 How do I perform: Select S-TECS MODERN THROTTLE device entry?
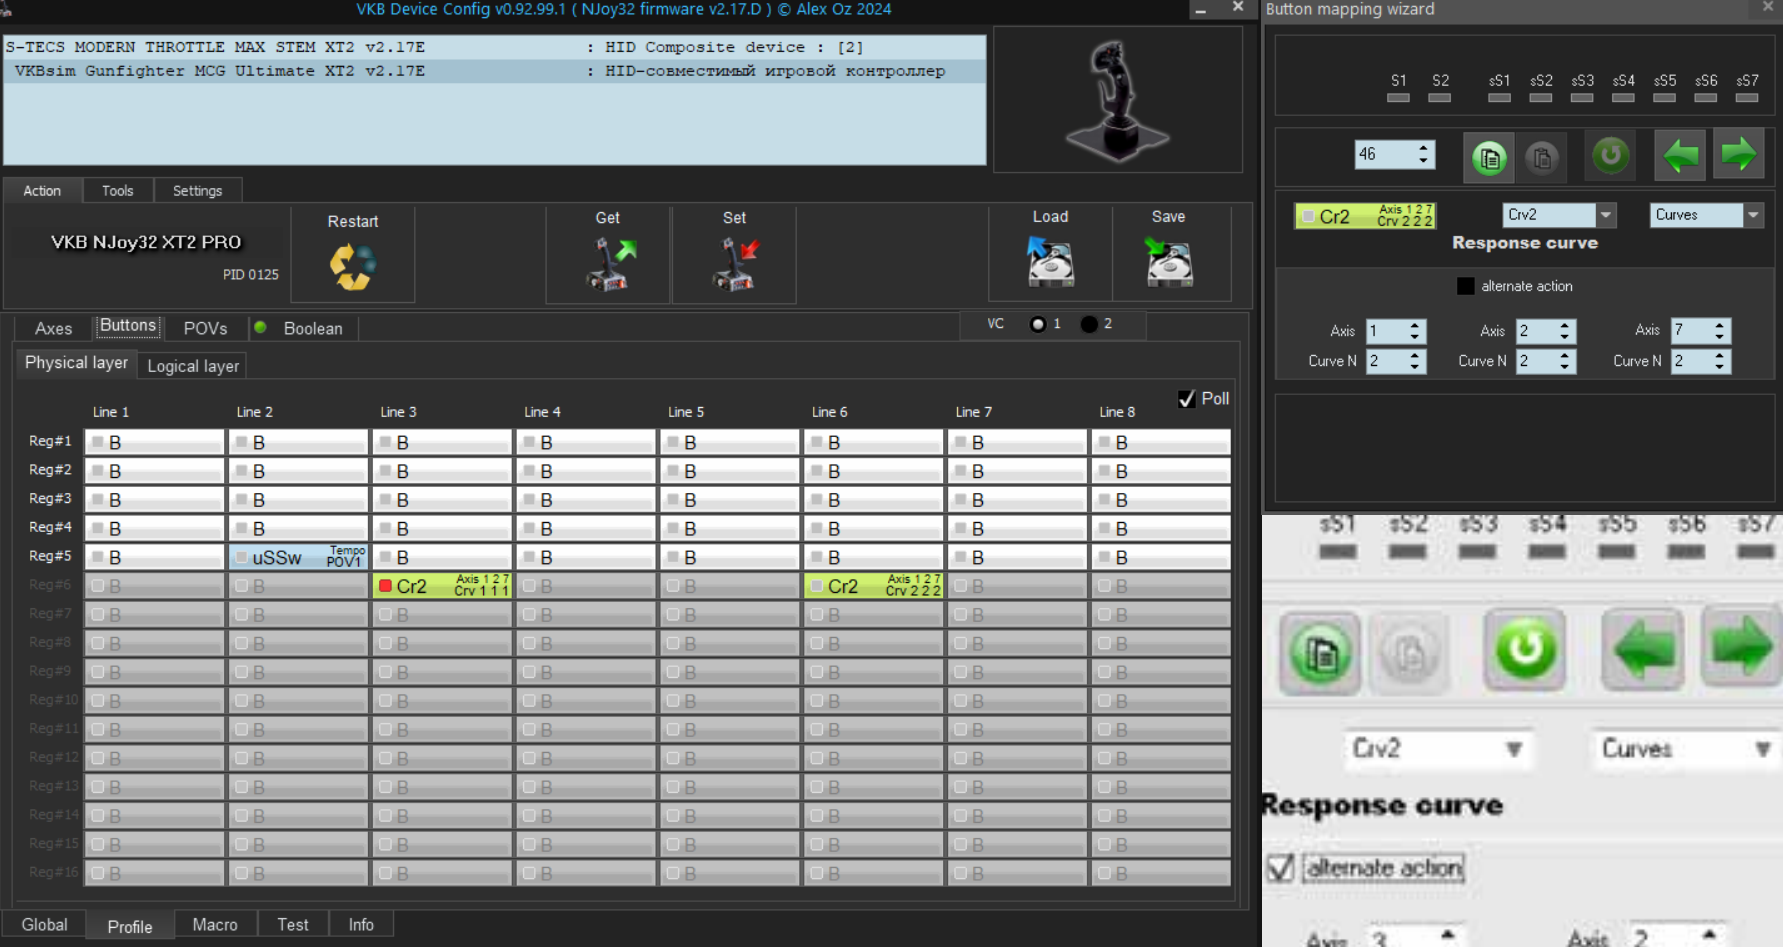pos(494,47)
